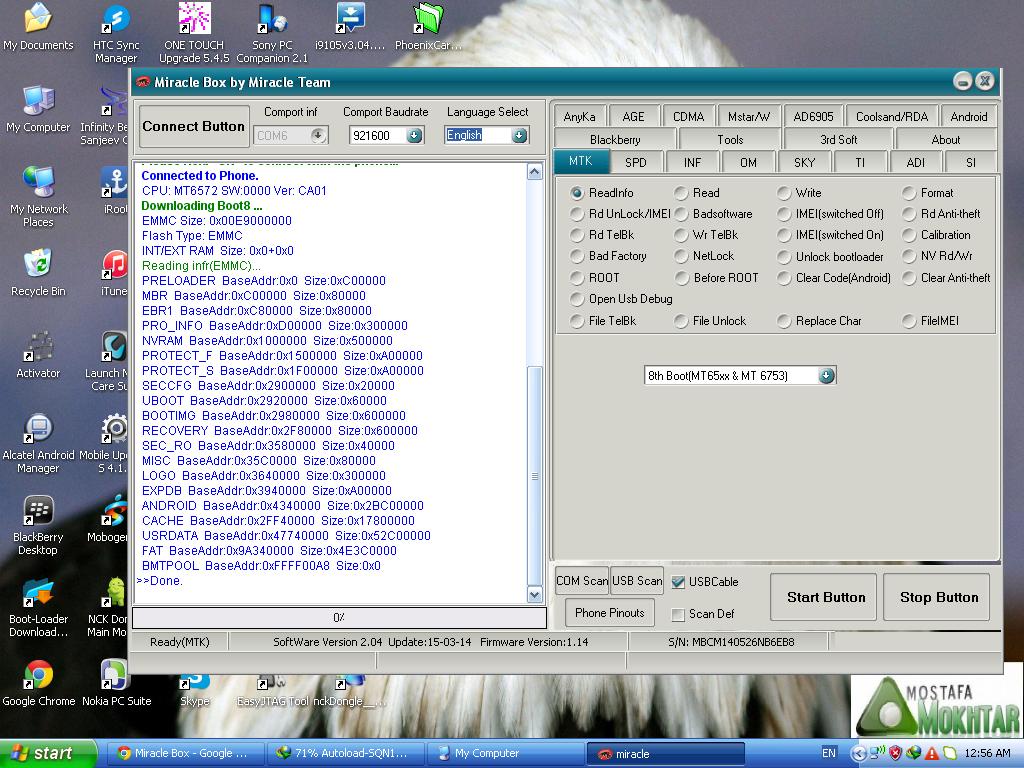Open Sony PC Companion 2.1 shortcut
Screen dimensions: 1024x768
272,33
